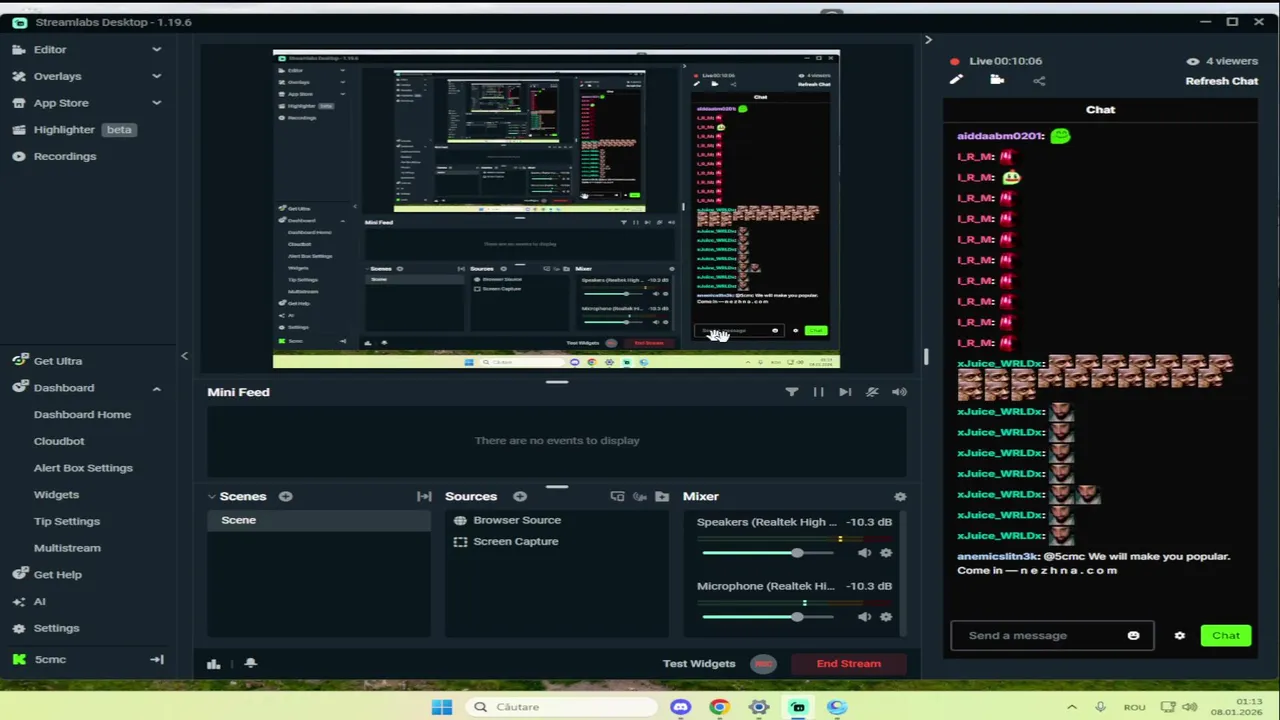The width and height of the screenshot is (1280, 720).
Task: Open Speakers source settings gear
Action: pyautogui.click(x=886, y=553)
